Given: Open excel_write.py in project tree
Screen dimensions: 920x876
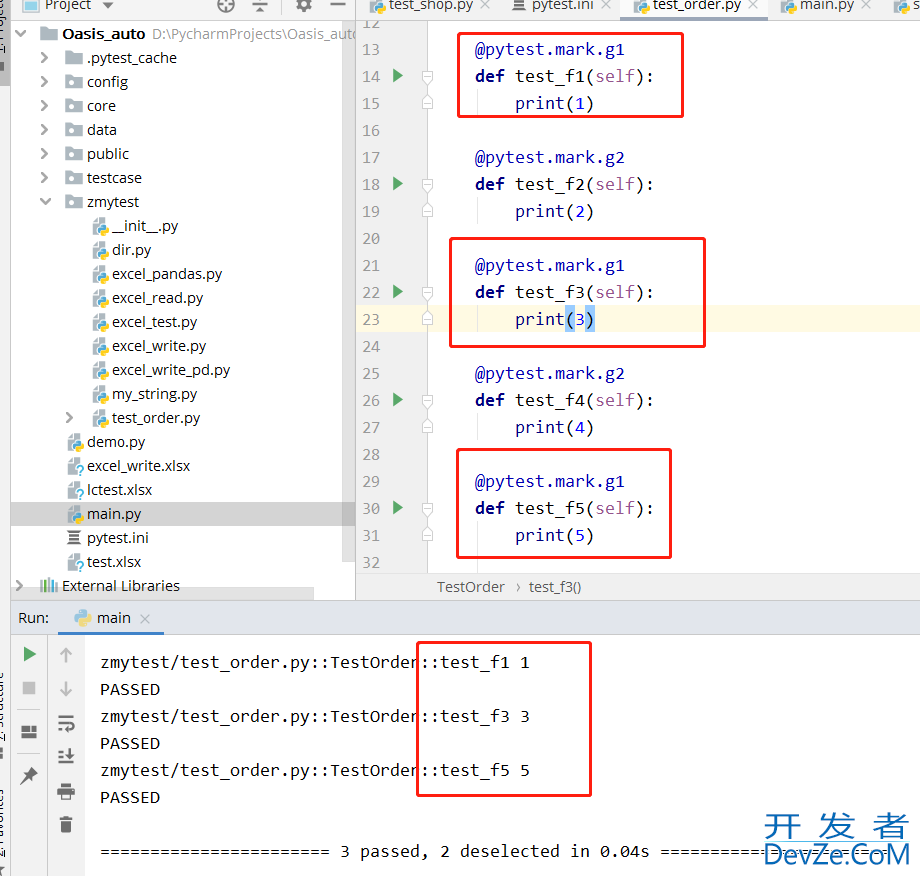Looking at the screenshot, I should click(159, 346).
